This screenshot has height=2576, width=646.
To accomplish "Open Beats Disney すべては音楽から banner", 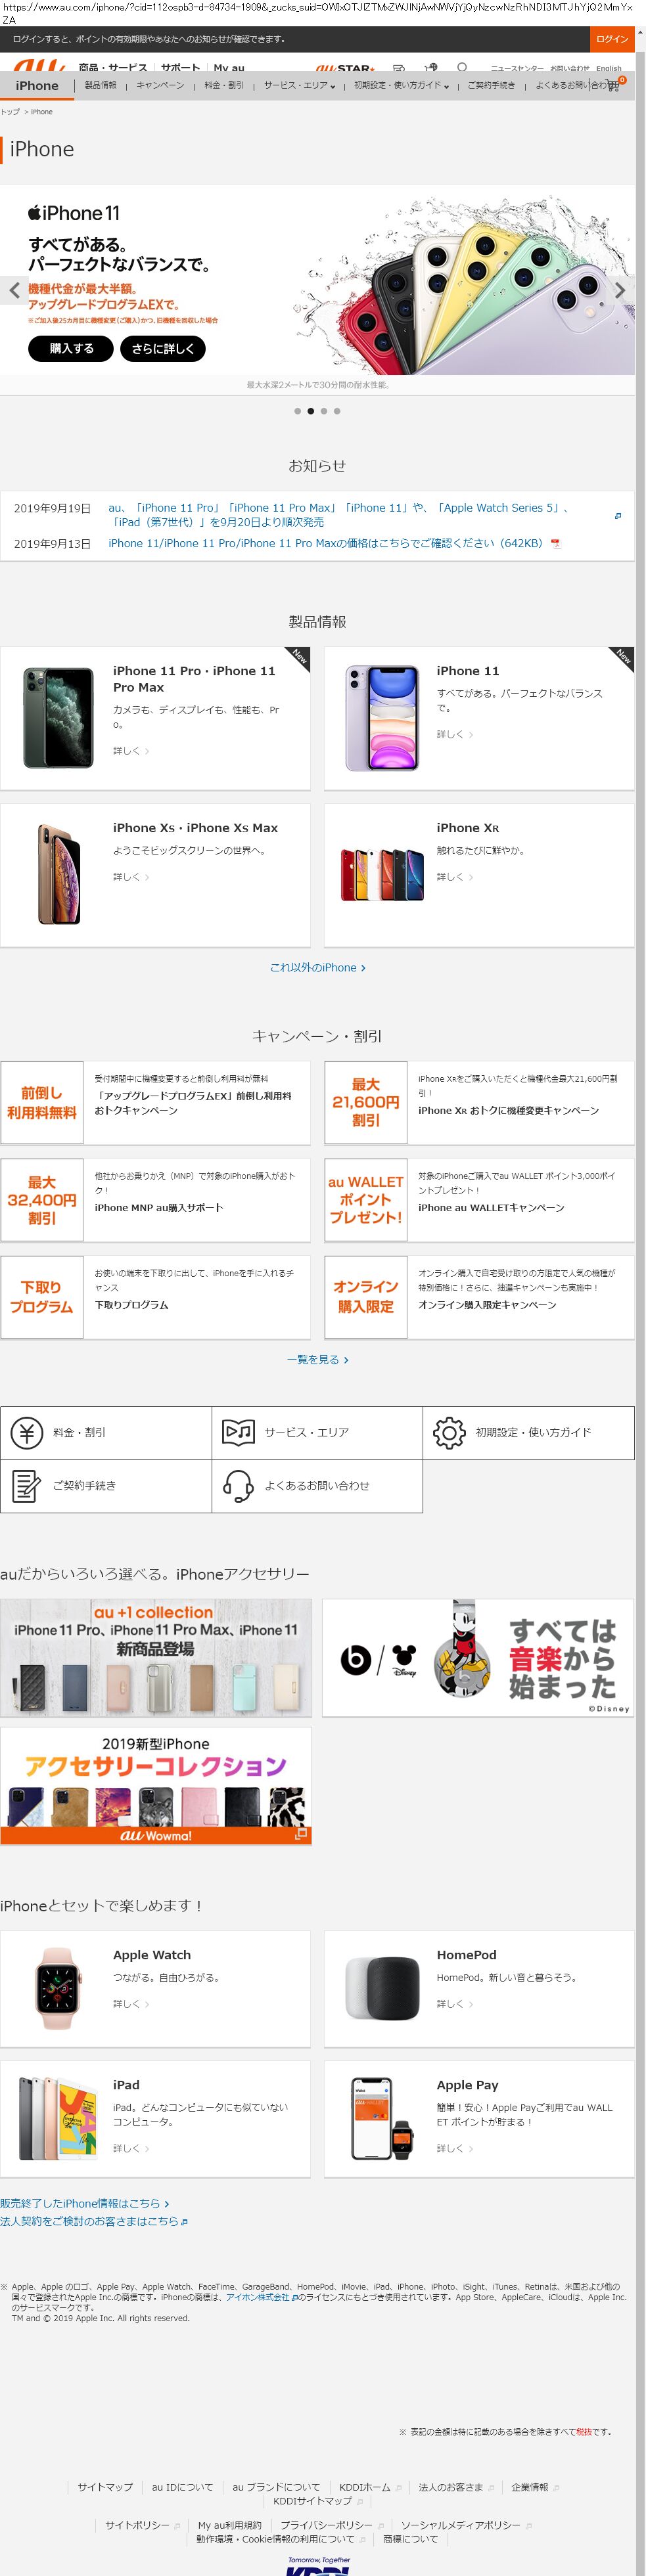I will (x=478, y=1657).
